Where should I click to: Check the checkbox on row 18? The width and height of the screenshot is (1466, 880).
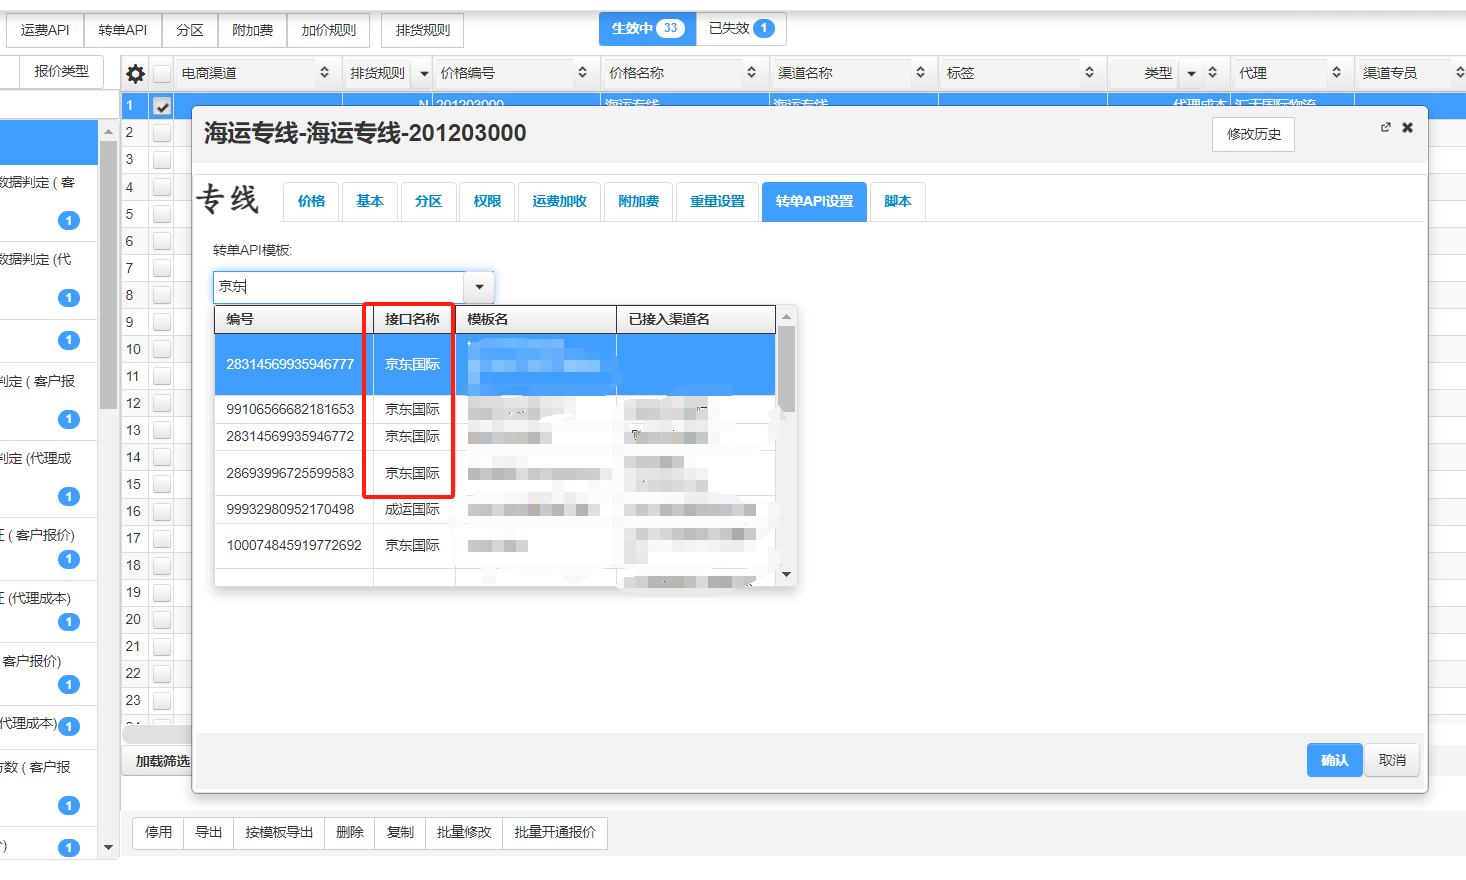162,565
